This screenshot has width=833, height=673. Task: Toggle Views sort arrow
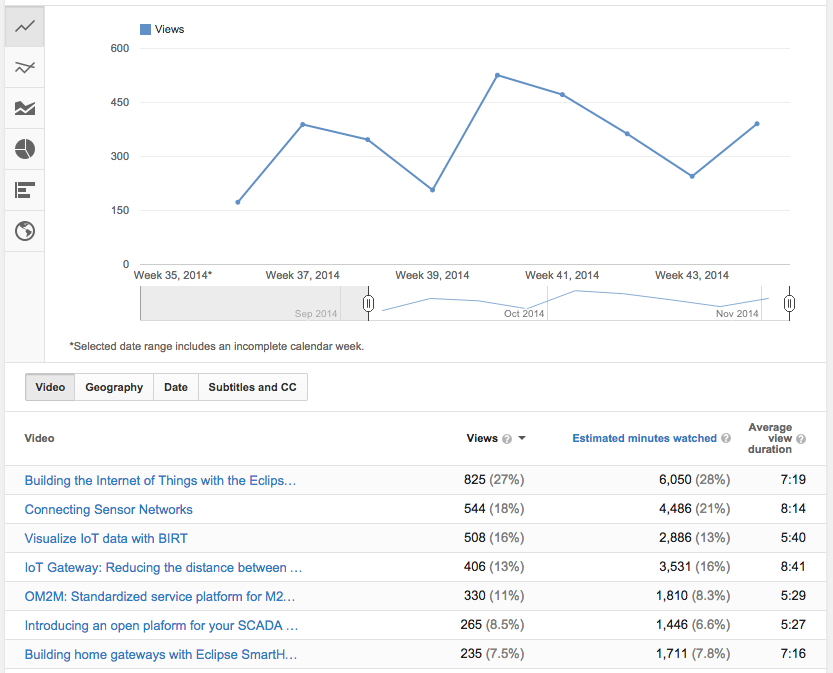point(522,438)
